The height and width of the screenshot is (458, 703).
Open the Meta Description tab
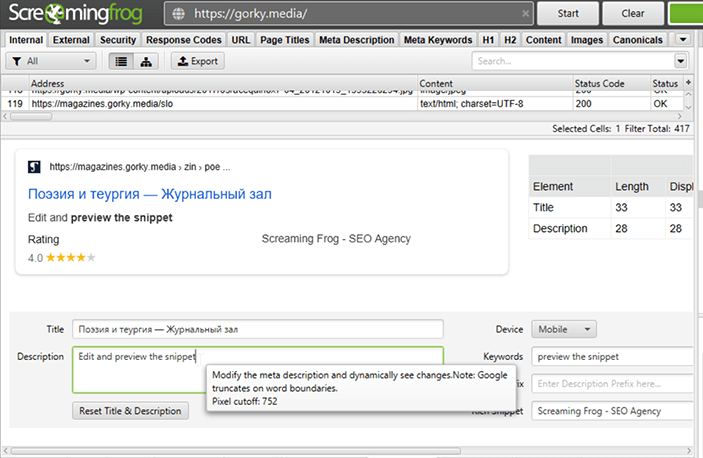[356, 40]
